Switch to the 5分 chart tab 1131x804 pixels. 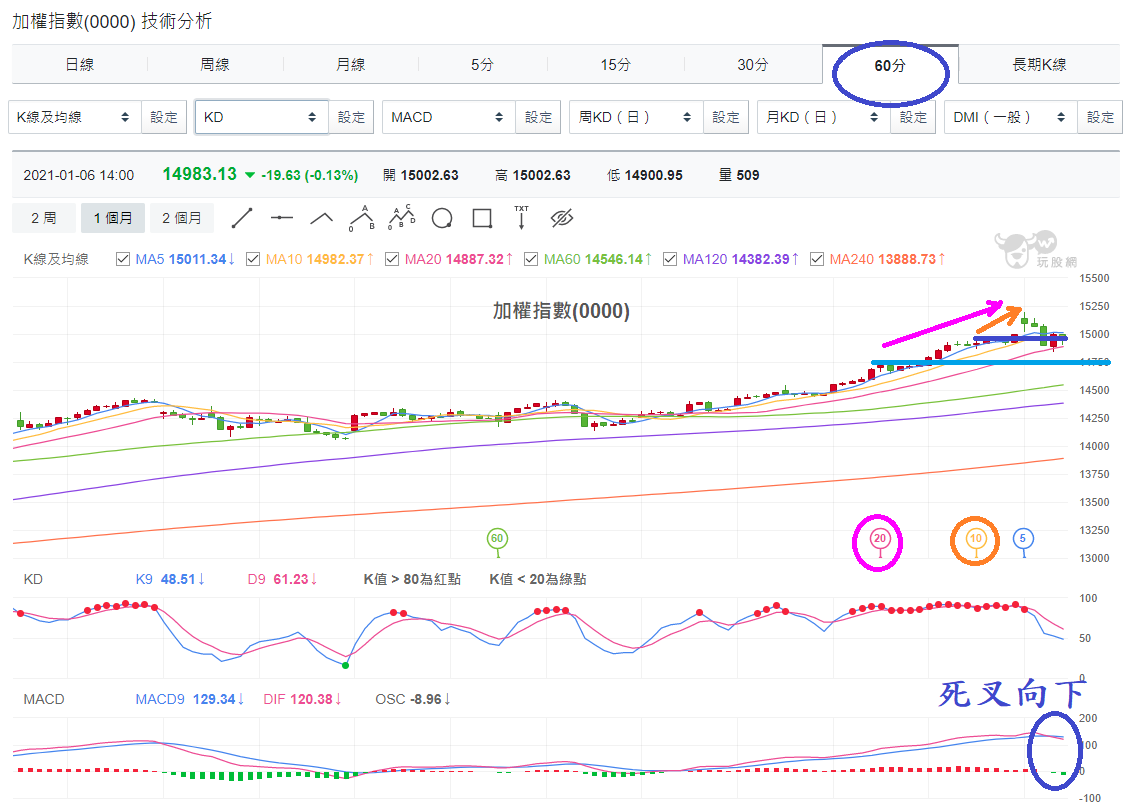click(483, 65)
